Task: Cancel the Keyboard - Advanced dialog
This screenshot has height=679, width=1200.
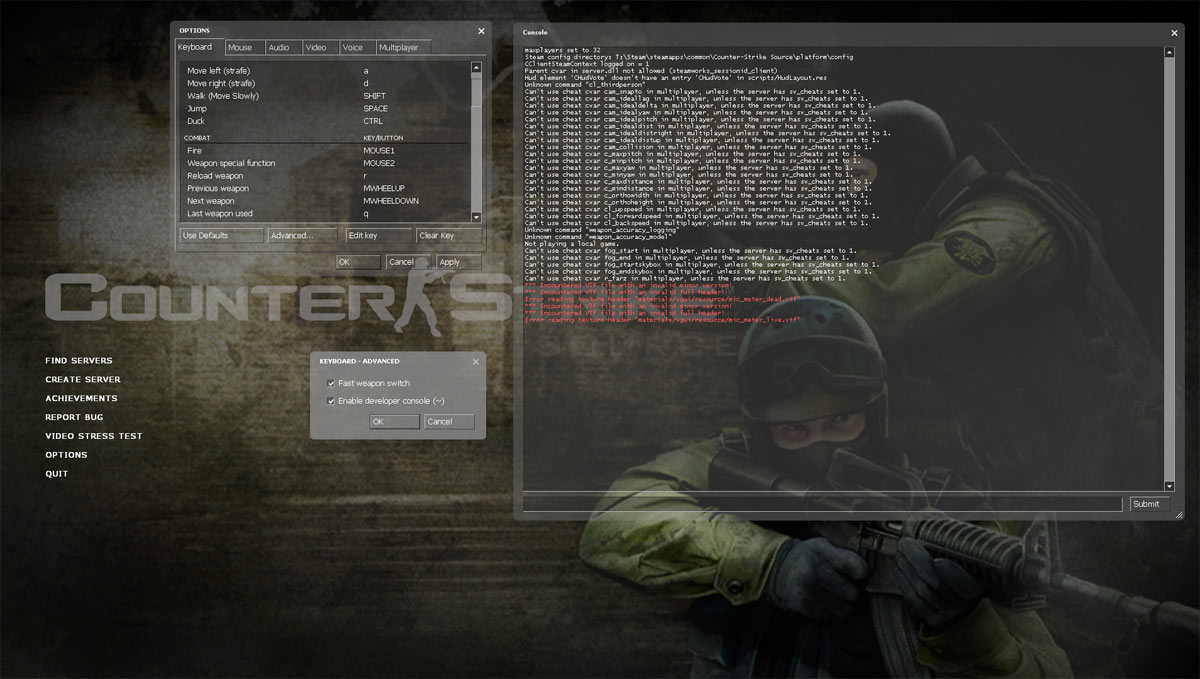Action: (450, 422)
